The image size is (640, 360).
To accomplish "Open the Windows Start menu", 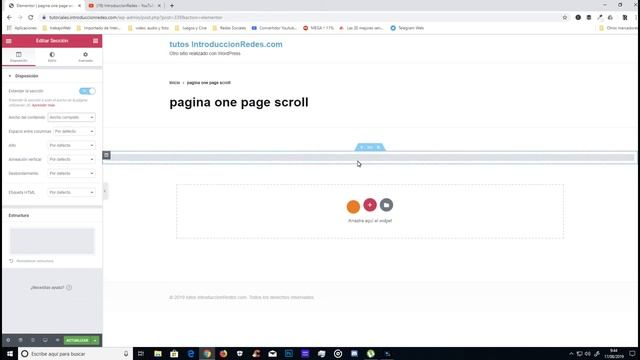I will (x=9, y=354).
